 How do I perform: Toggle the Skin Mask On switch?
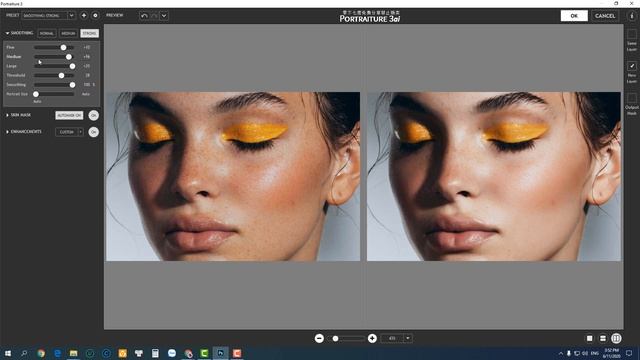point(93,116)
